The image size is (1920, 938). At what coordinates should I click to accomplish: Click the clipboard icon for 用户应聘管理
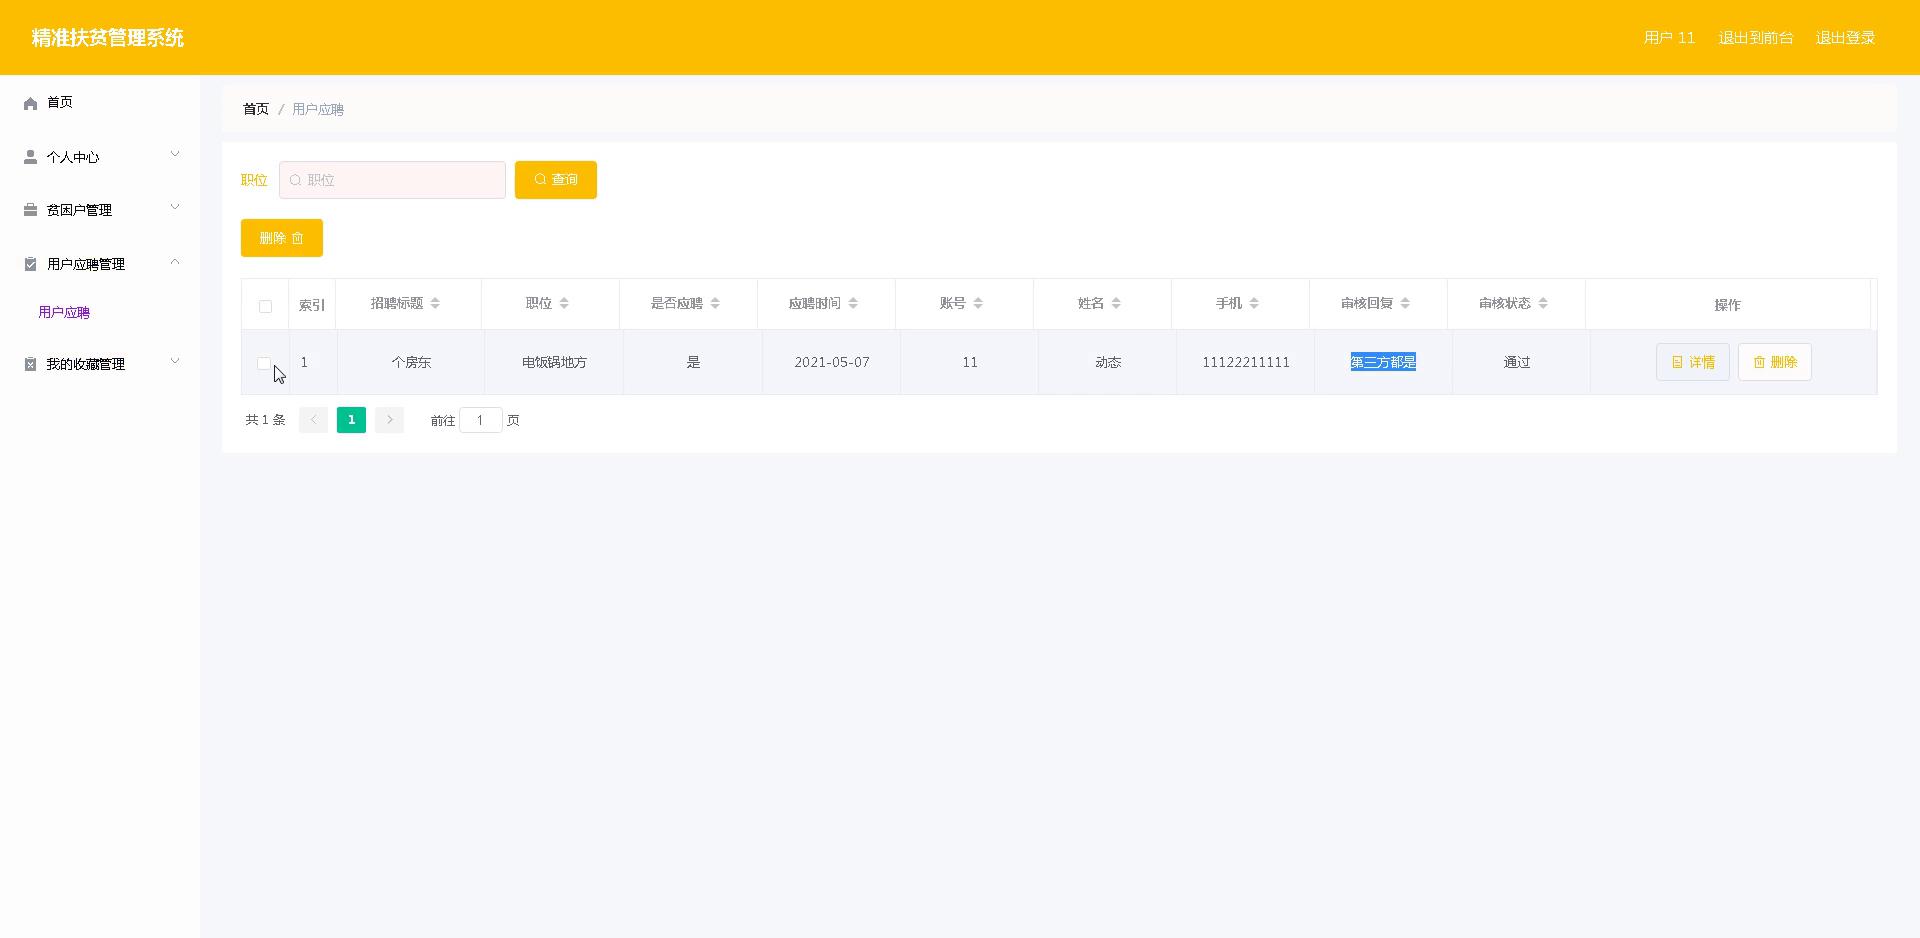tap(30, 264)
